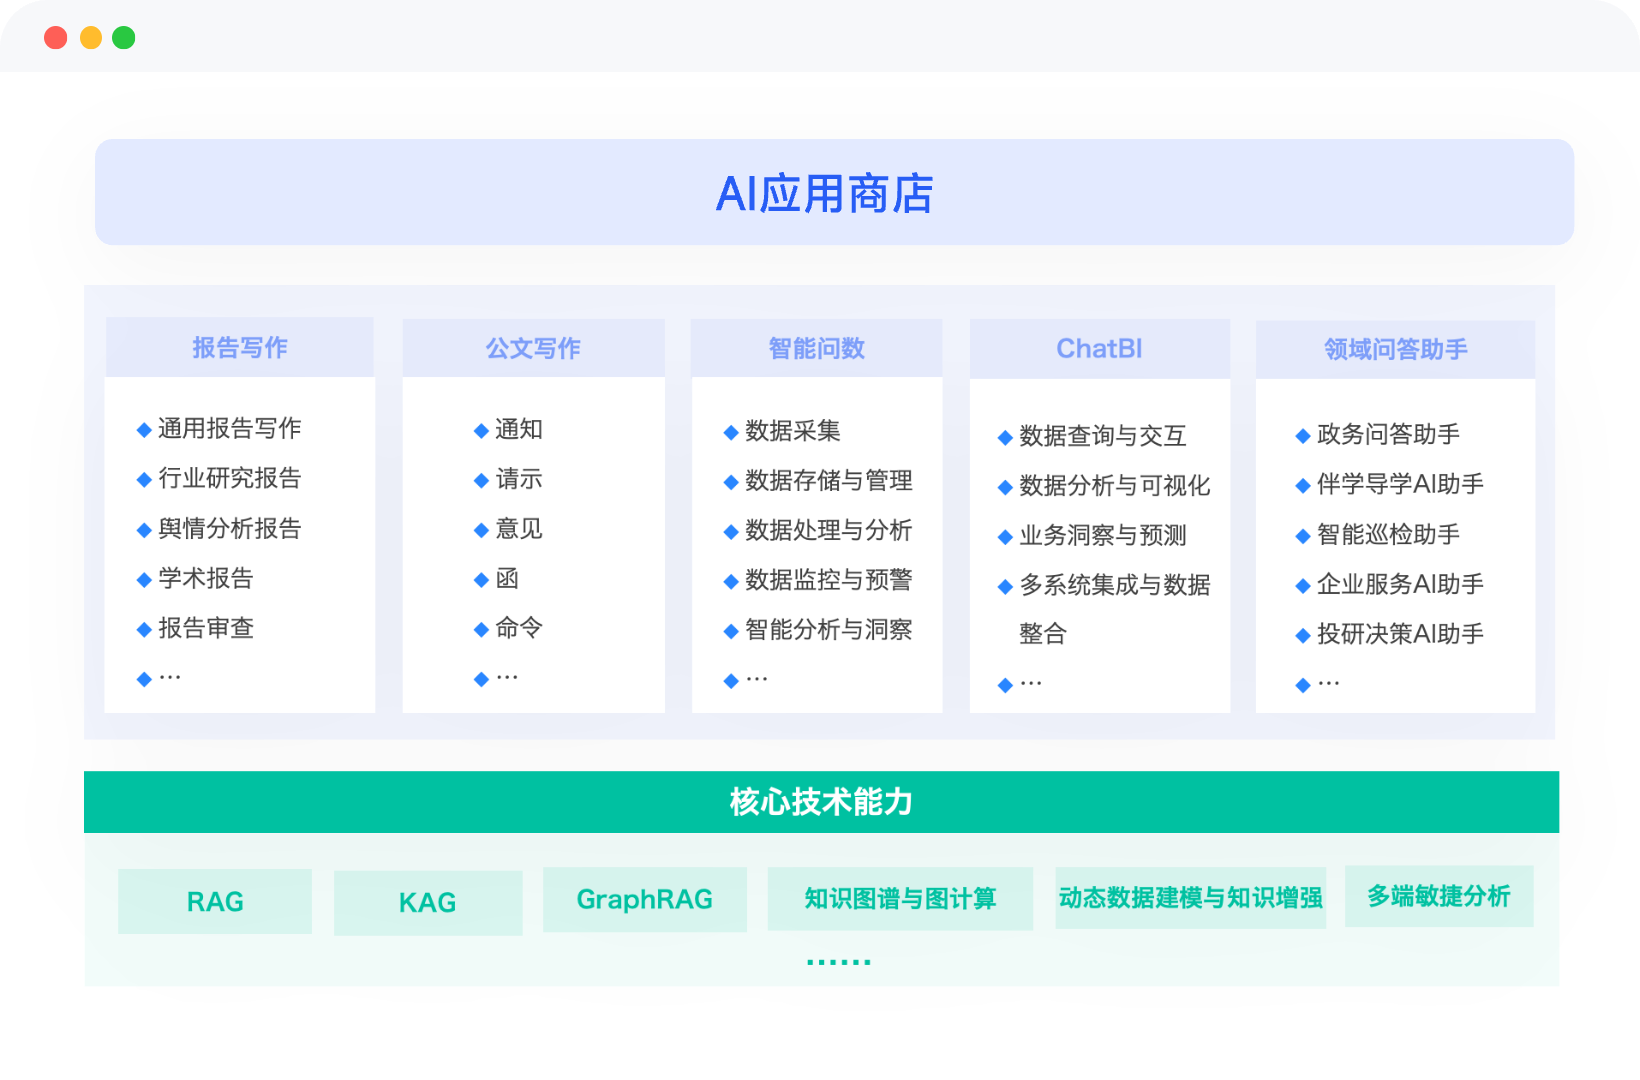
Task: Click the diamond bullet beside 通用报告写作
Action: (144, 430)
